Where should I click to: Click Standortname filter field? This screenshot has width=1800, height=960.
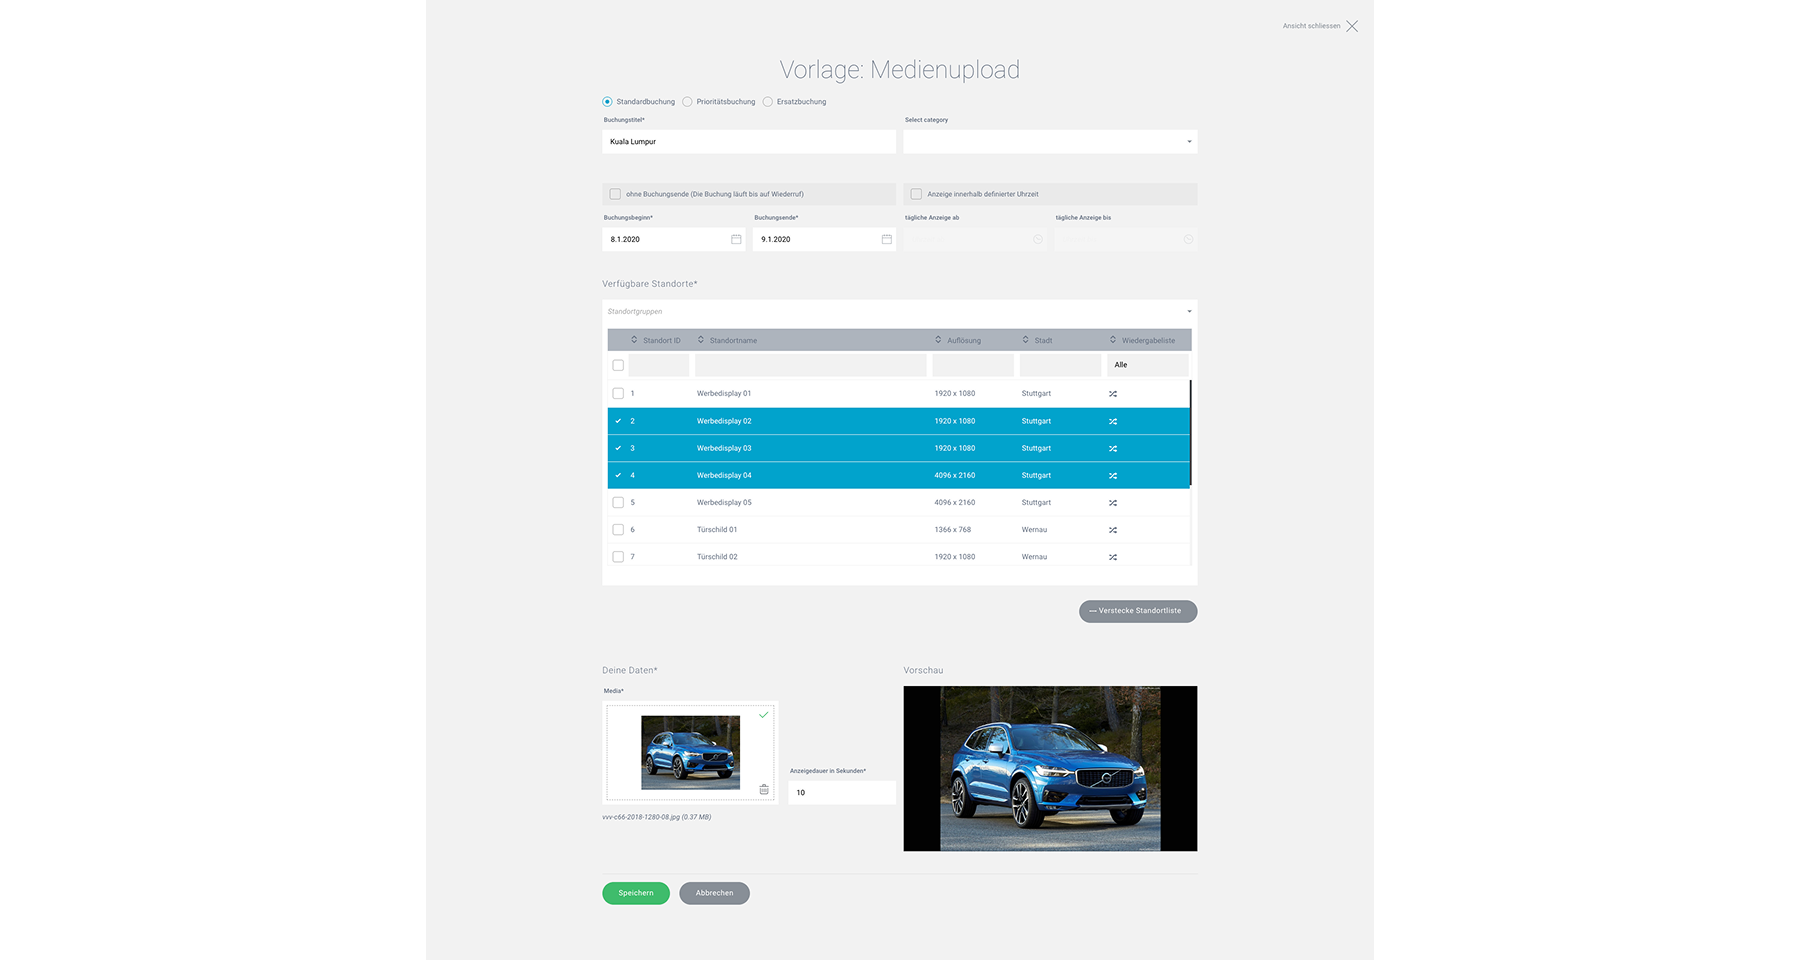(811, 365)
